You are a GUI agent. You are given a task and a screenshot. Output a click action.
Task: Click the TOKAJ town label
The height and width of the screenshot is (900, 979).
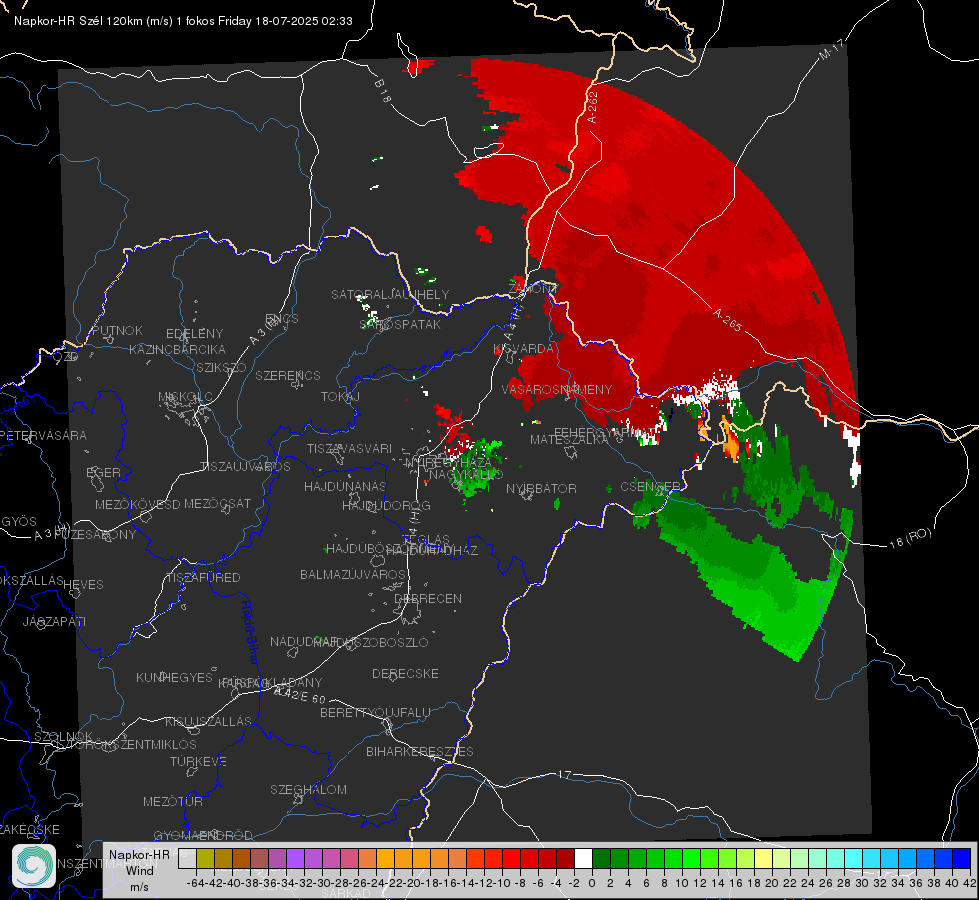[340, 397]
